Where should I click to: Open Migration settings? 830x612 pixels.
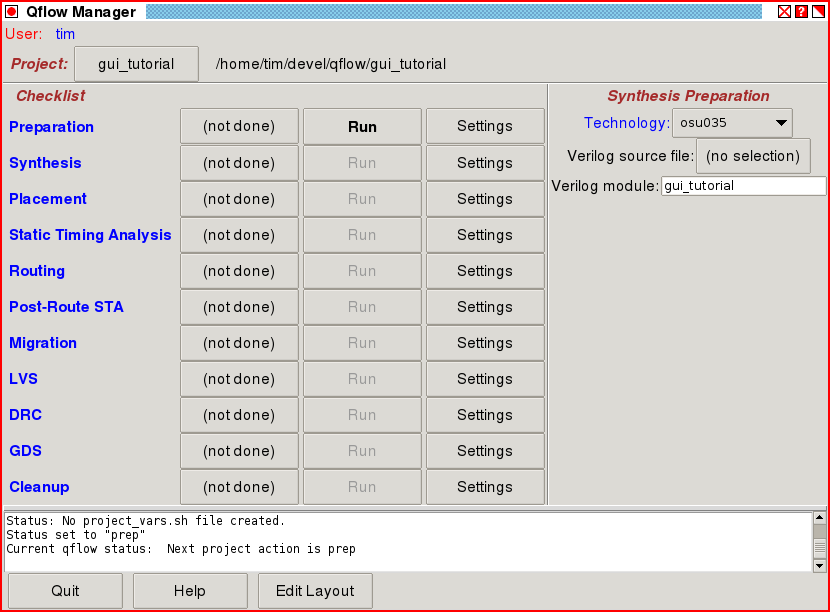(x=485, y=343)
